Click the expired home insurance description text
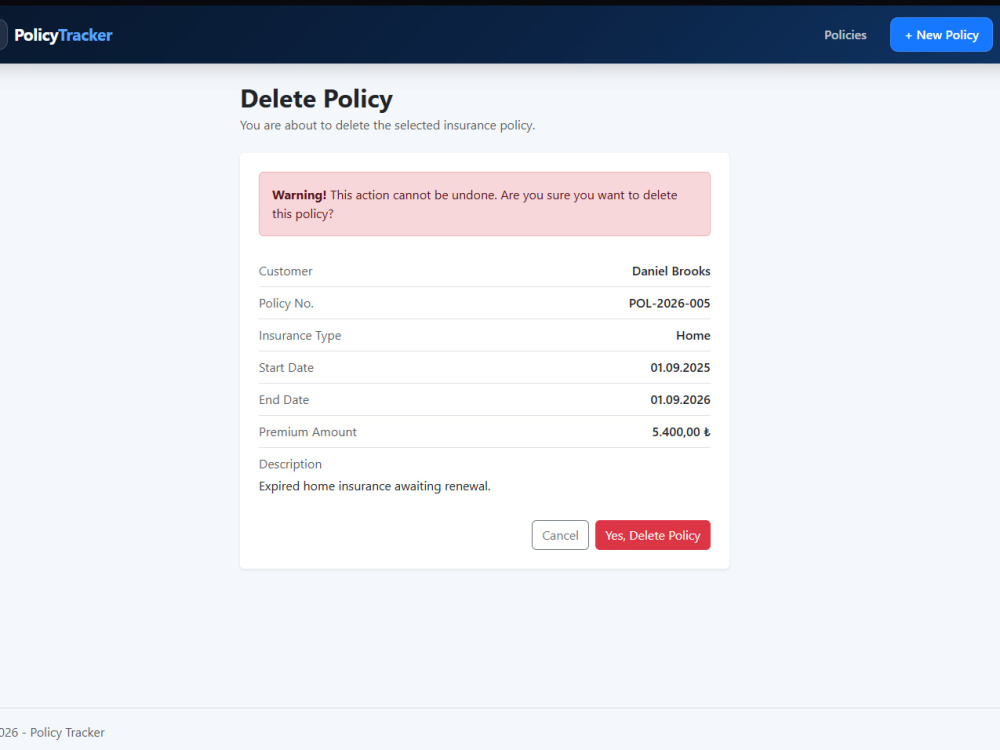The height and width of the screenshot is (750, 1000). pos(375,486)
